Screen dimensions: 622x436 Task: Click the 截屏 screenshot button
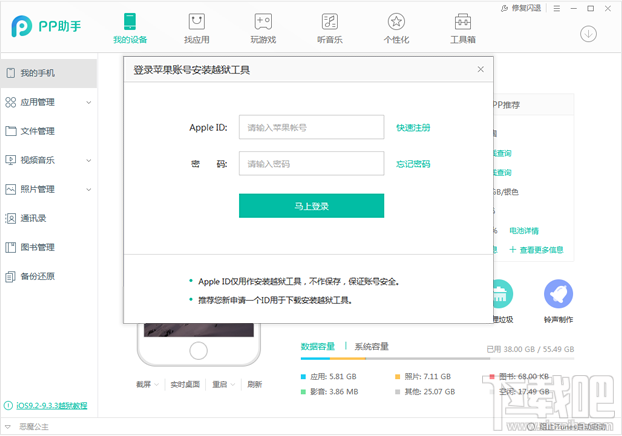tap(144, 384)
